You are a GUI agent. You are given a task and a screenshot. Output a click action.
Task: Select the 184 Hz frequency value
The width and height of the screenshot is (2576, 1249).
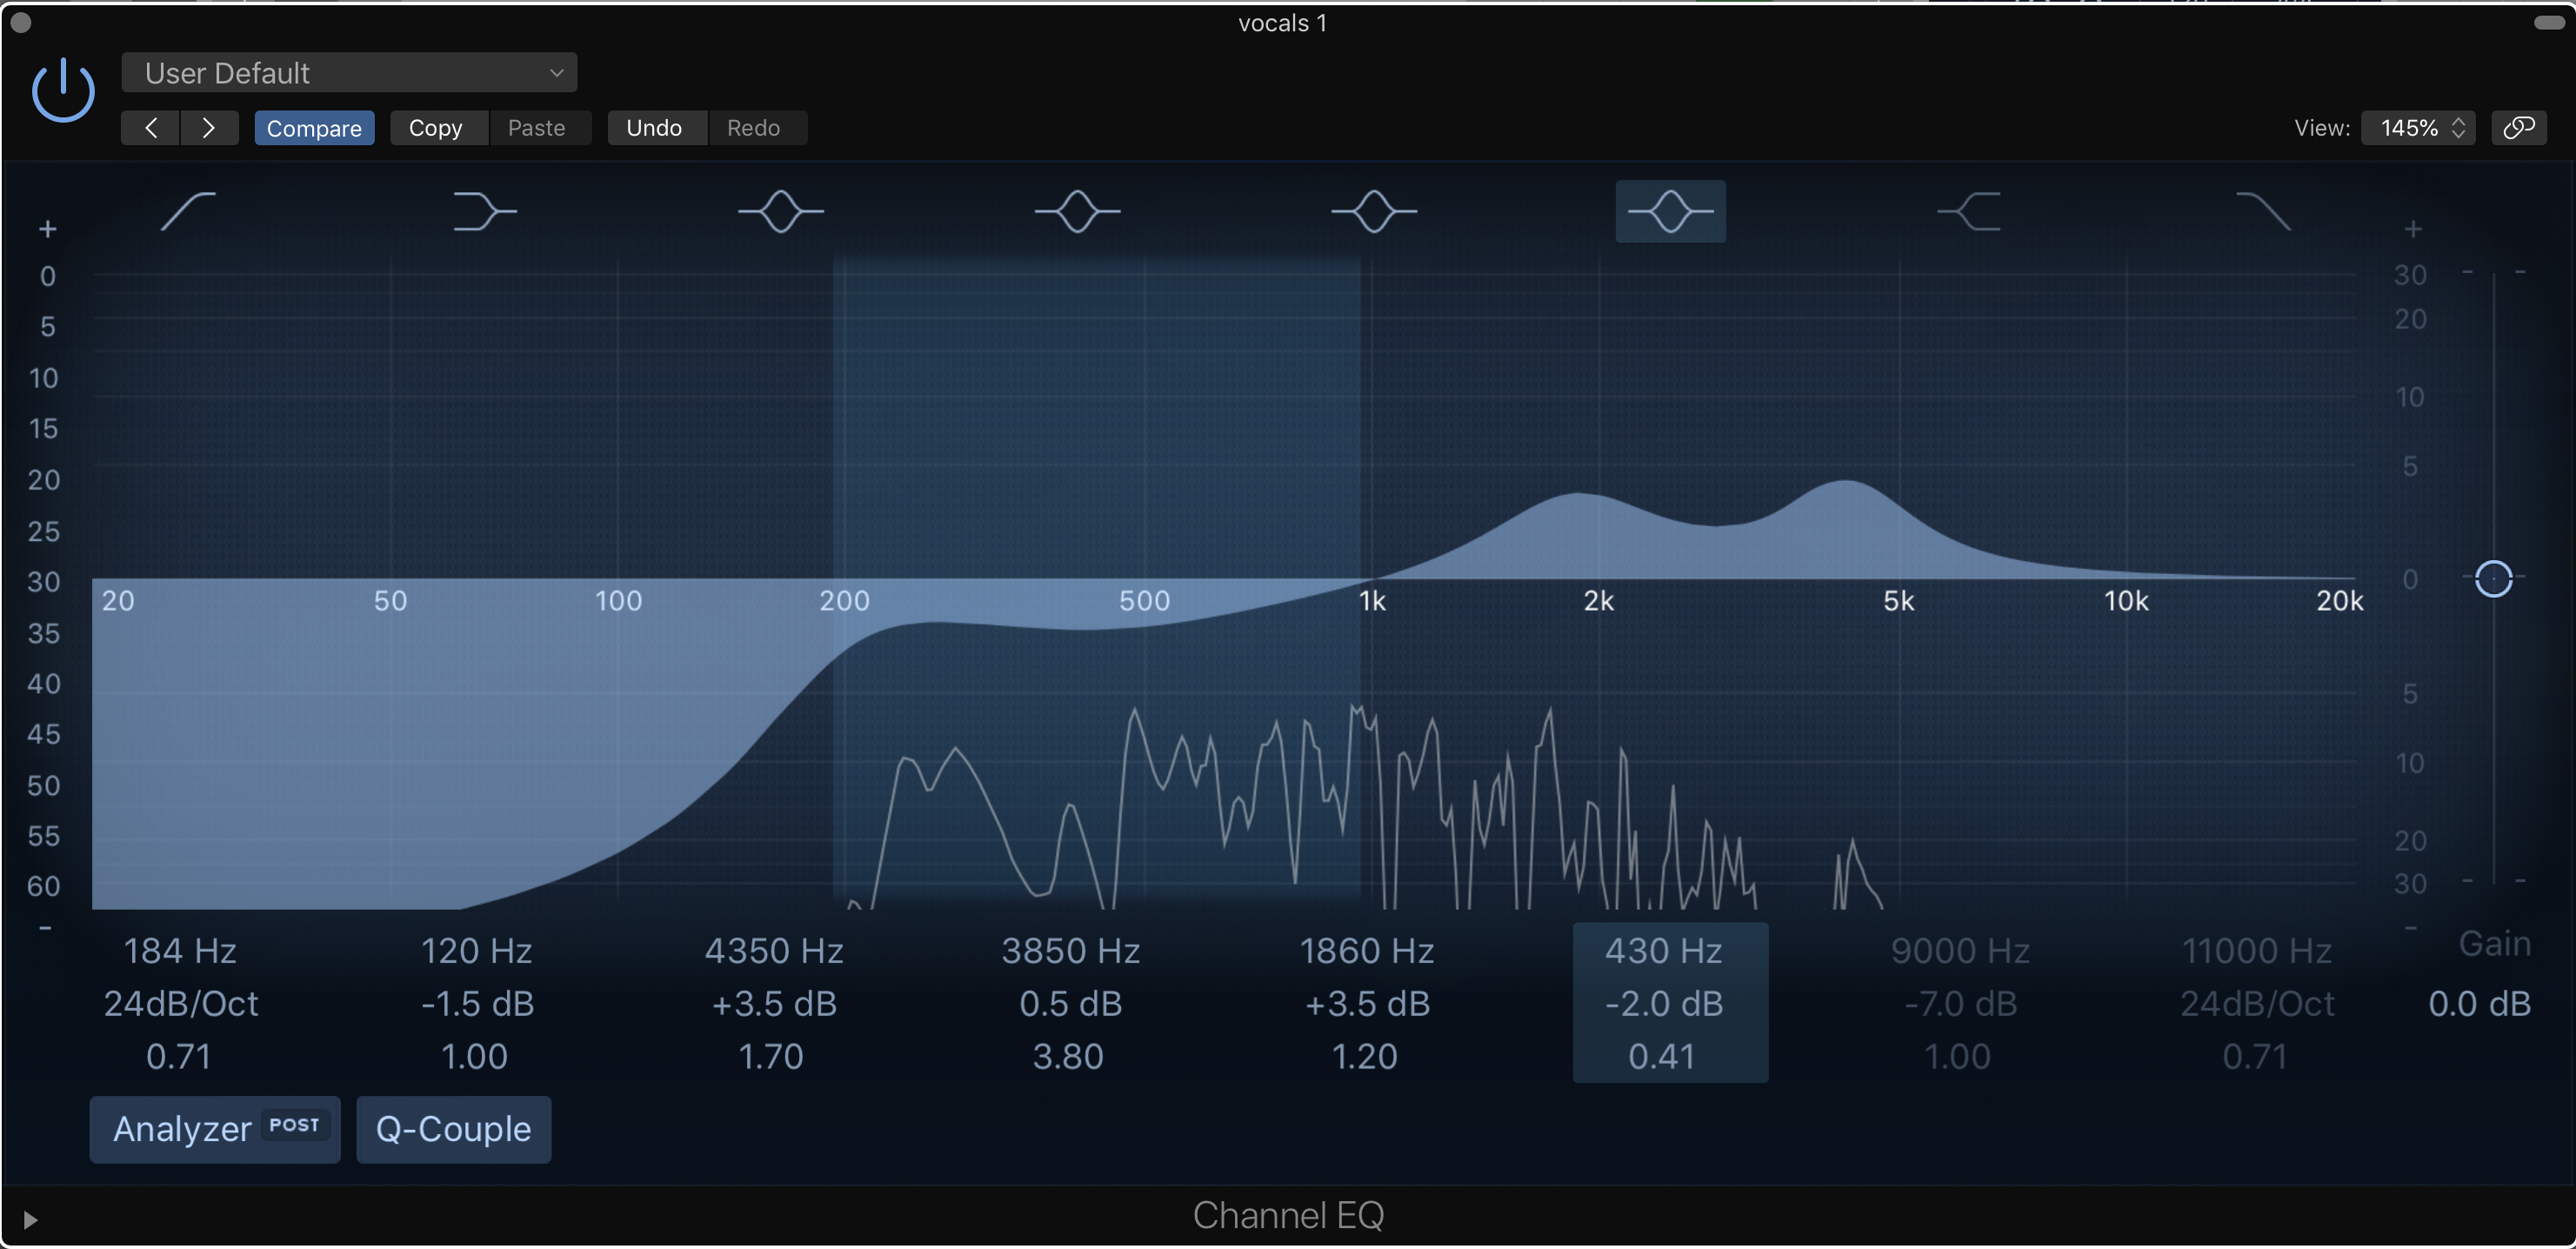(180, 950)
